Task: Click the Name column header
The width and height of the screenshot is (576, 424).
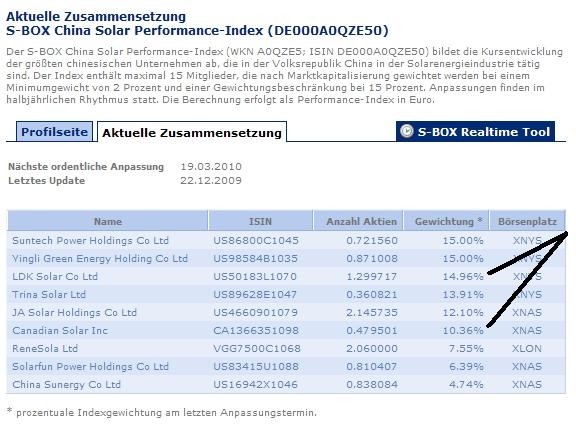Action: click(108, 222)
